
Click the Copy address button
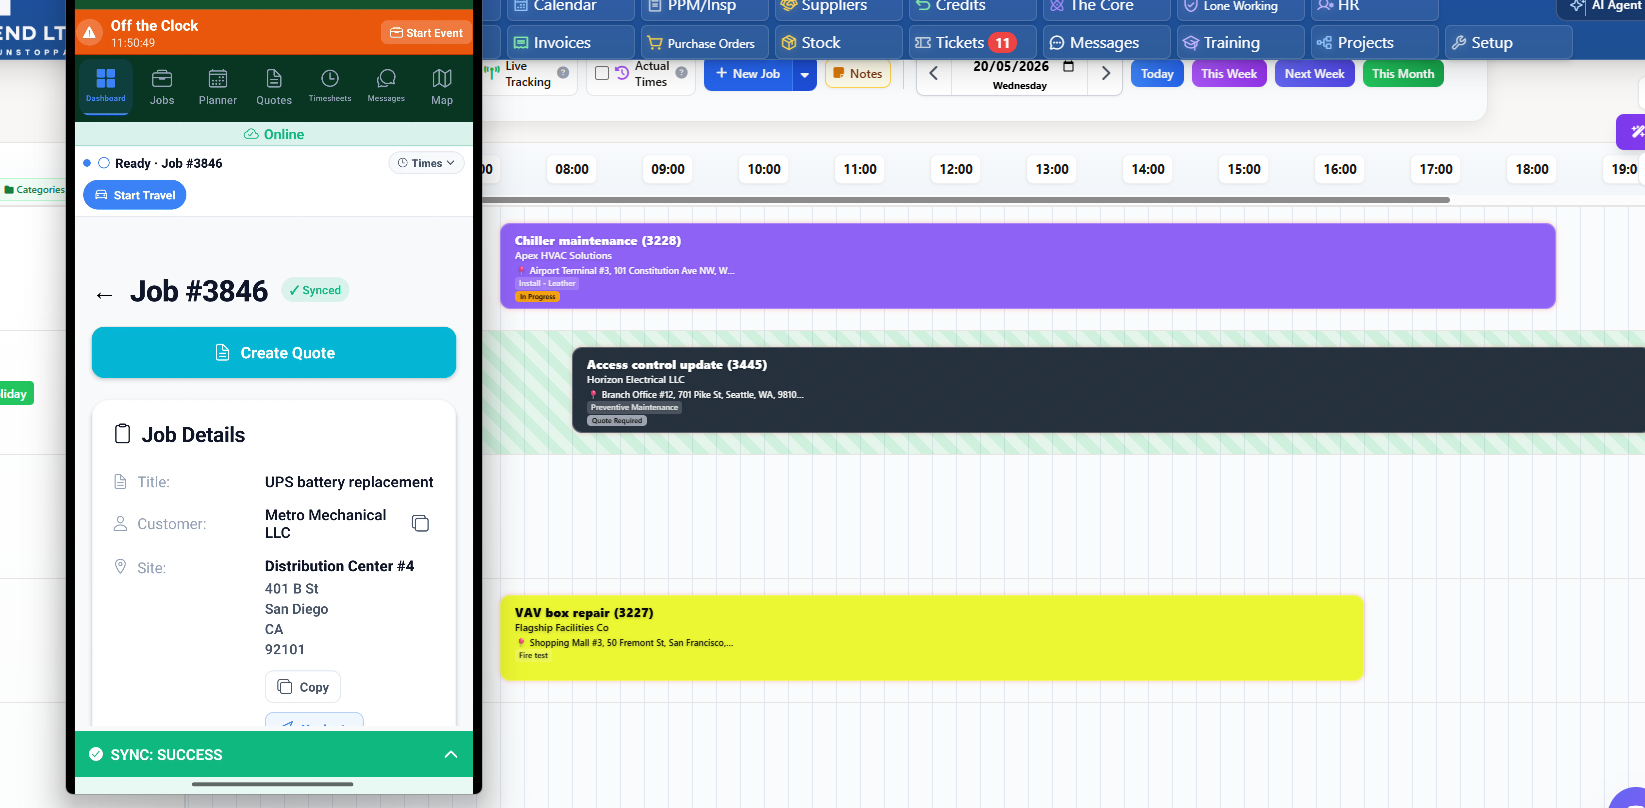point(303,687)
